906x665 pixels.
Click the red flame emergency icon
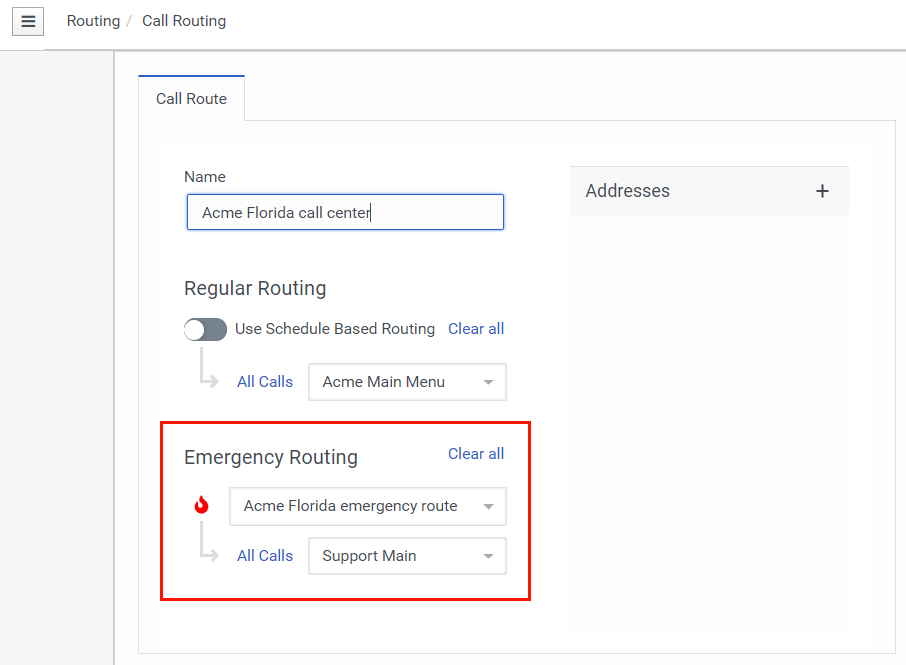[x=202, y=505]
